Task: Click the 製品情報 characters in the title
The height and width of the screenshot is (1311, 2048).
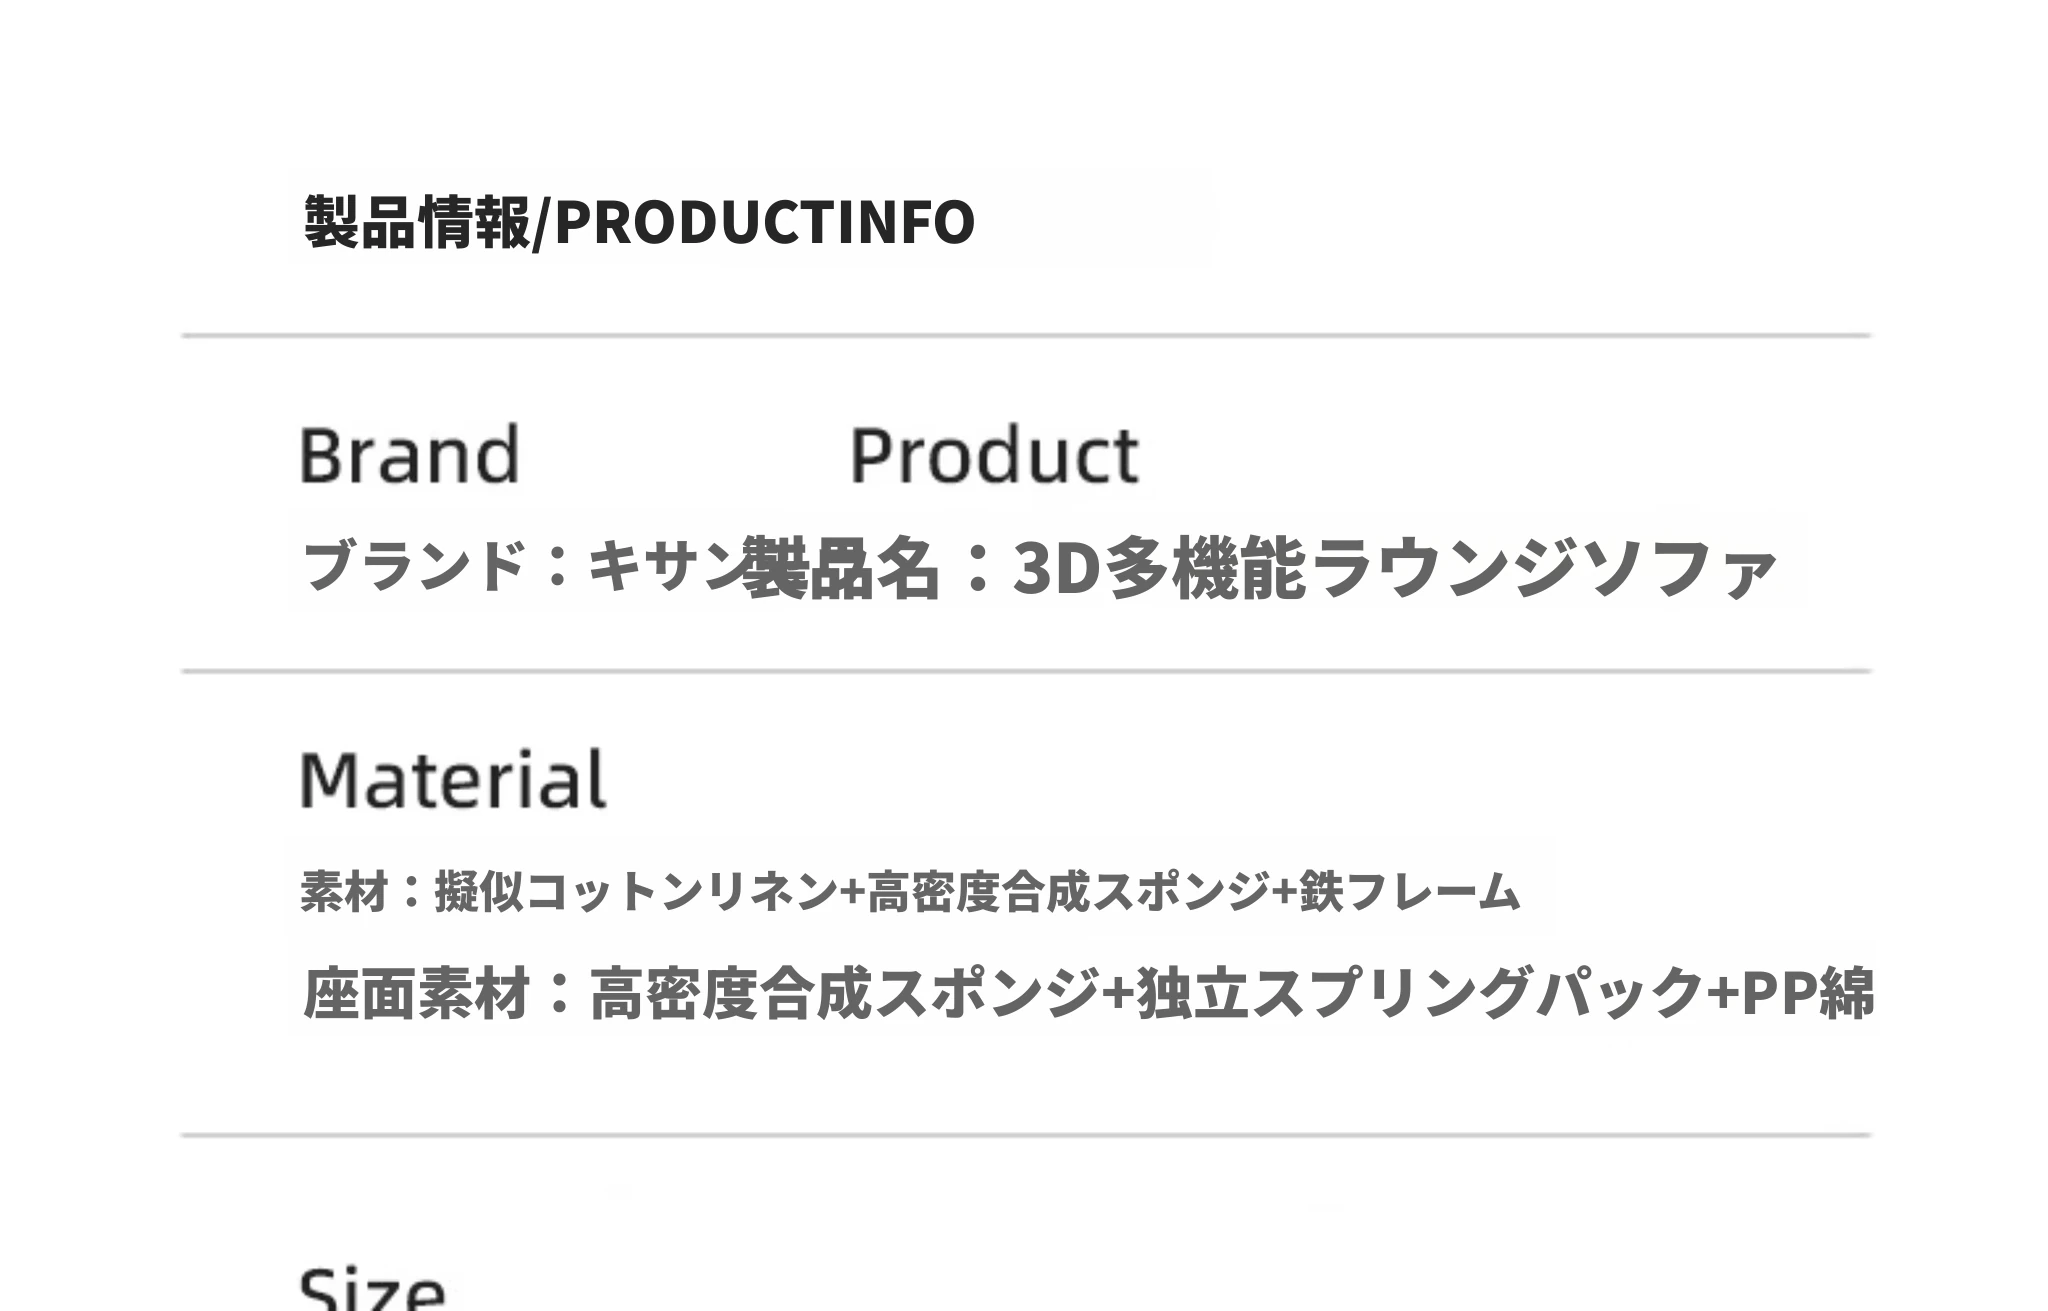Action: (417, 221)
